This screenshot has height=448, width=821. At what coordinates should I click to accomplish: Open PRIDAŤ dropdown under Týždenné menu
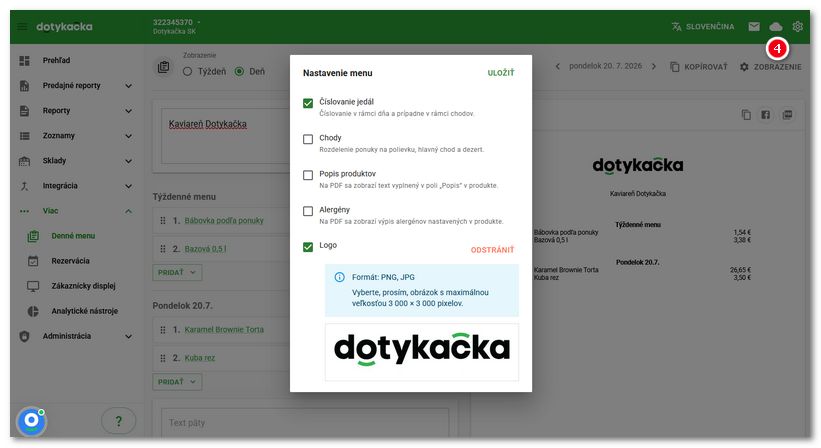[177, 273]
